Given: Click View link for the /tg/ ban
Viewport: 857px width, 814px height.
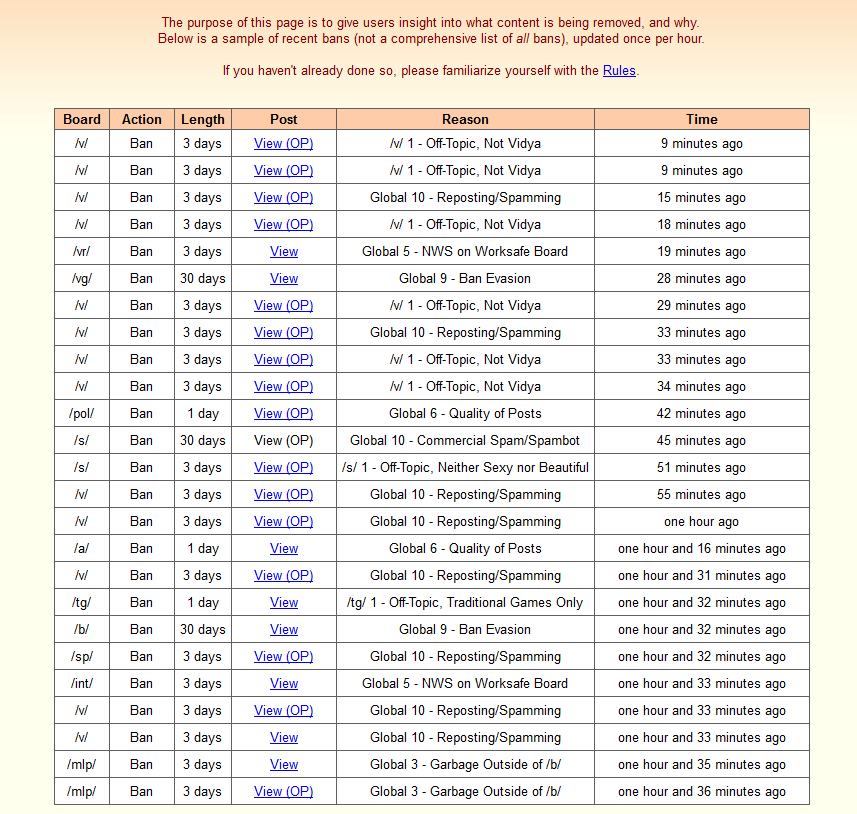Looking at the screenshot, I should point(284,603).
